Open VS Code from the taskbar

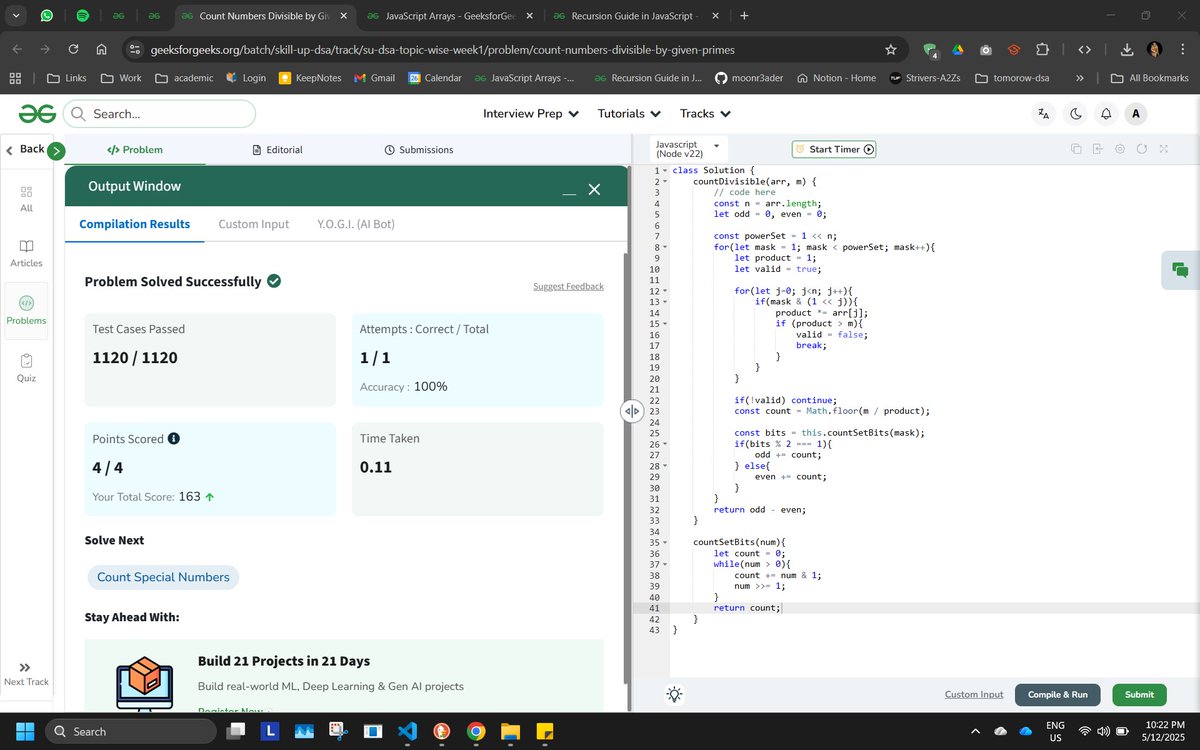[407, 731]
